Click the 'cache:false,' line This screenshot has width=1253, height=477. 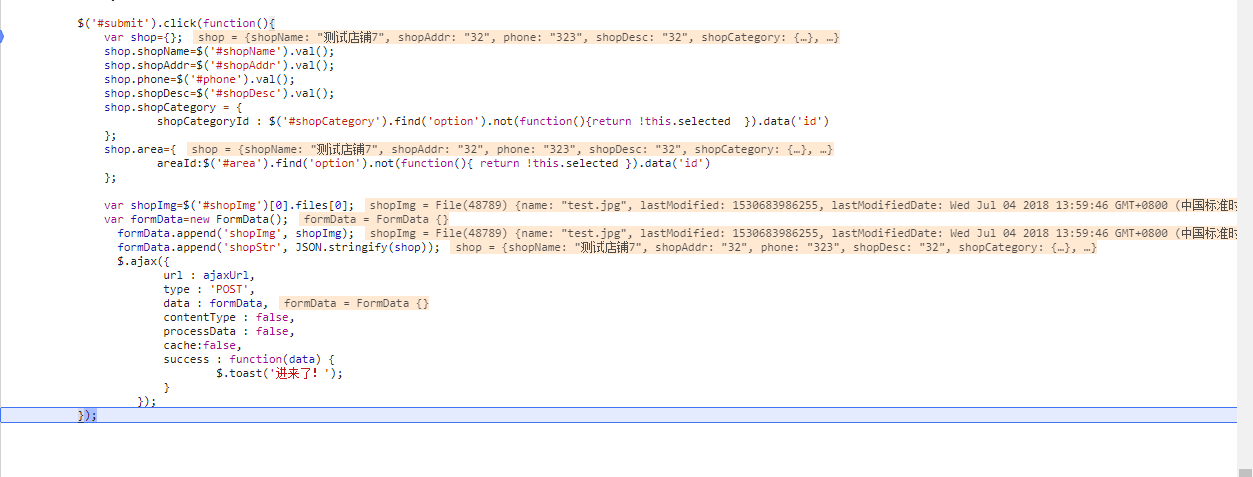[202, 345]
